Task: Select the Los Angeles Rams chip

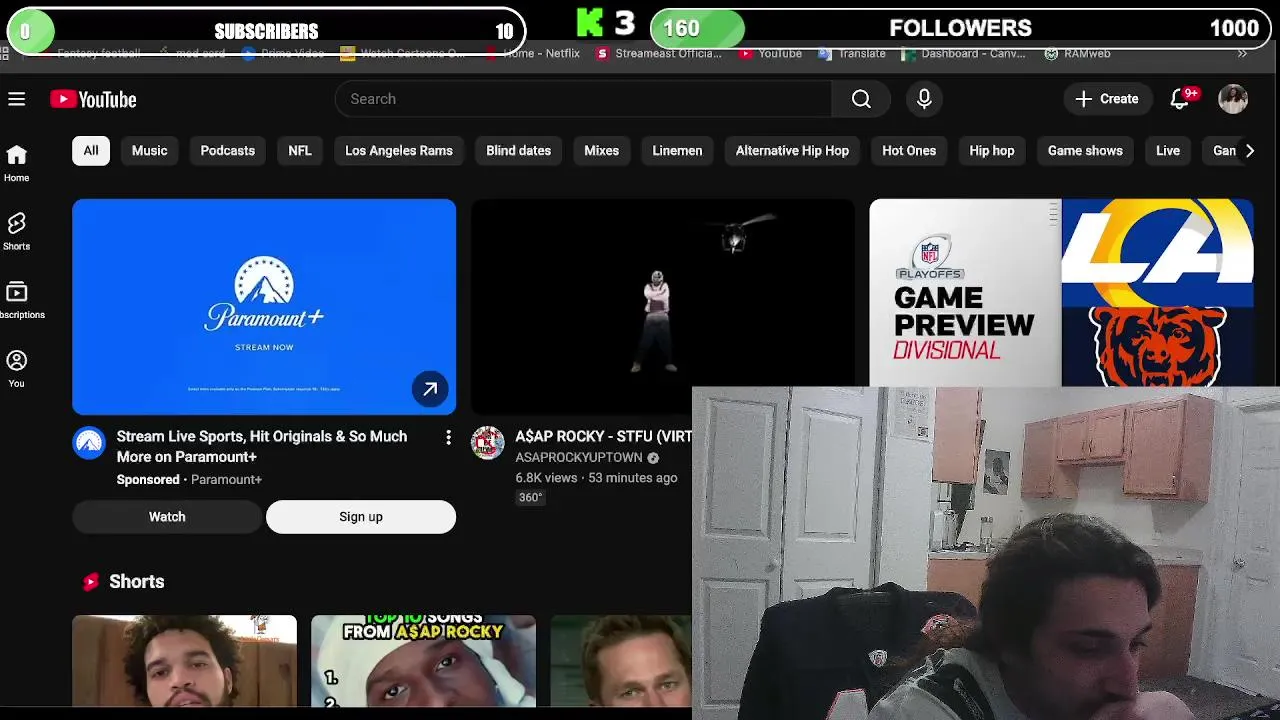Action: click(x=399, y=151)
